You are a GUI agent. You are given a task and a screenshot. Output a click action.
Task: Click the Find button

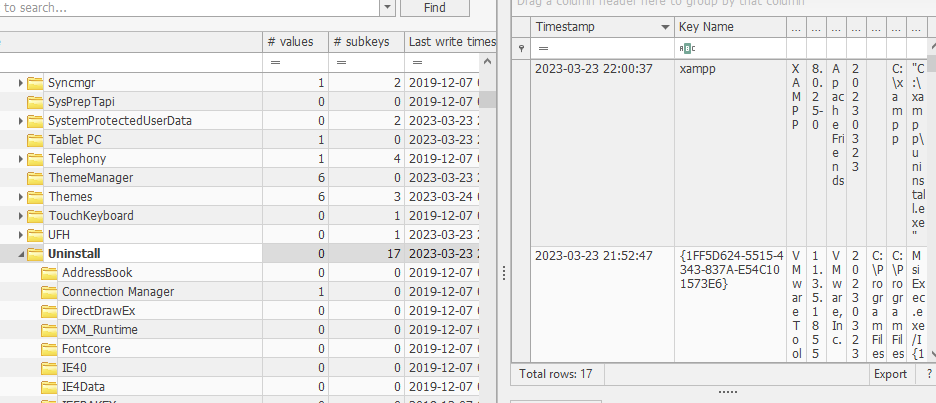[435, 8]
